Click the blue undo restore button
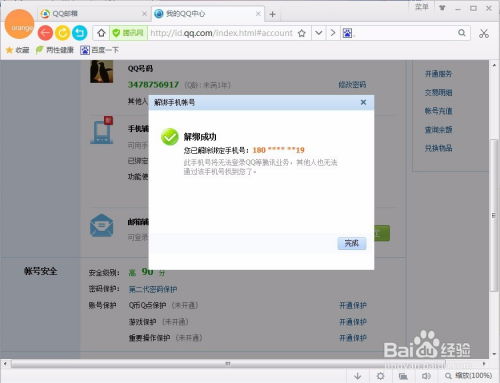The image size is (500, 383). pos(79,33)
